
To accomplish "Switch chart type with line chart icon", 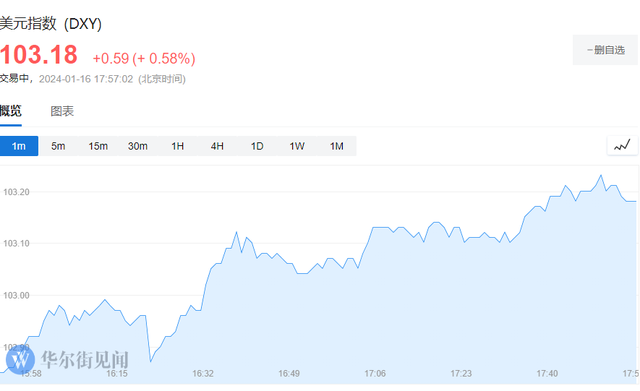I will [x=622, y=146].
